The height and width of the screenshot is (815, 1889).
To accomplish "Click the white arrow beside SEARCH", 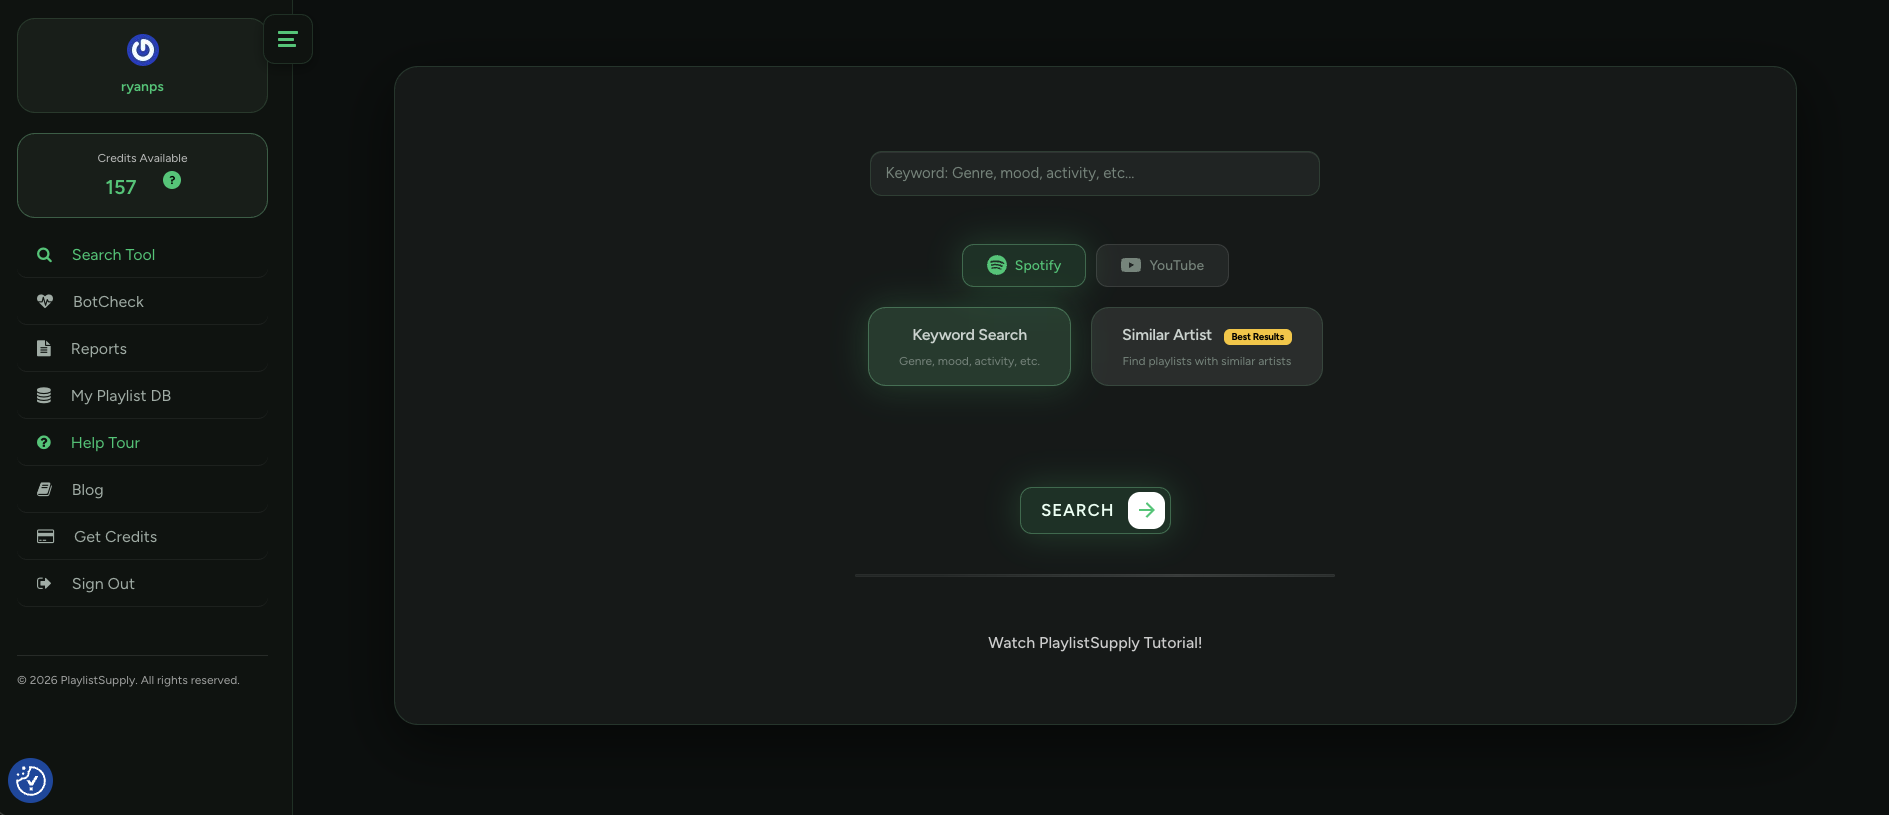I will (x=1146, y=510).
